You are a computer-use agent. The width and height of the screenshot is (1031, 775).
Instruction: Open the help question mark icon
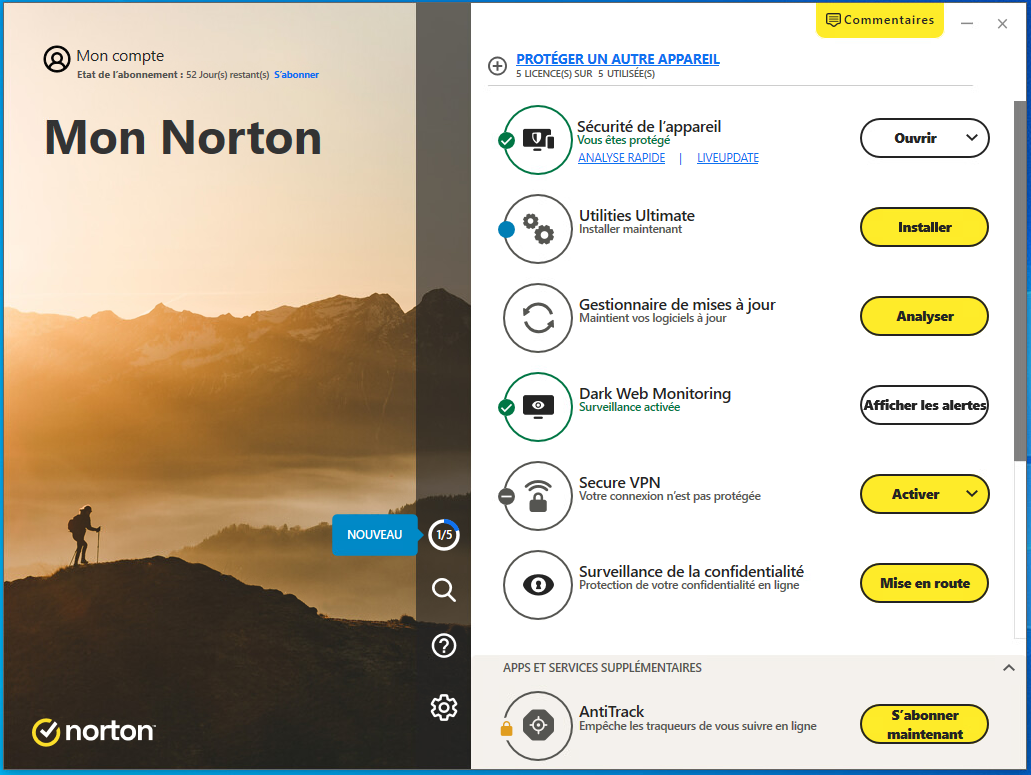(x=444, y=646)
